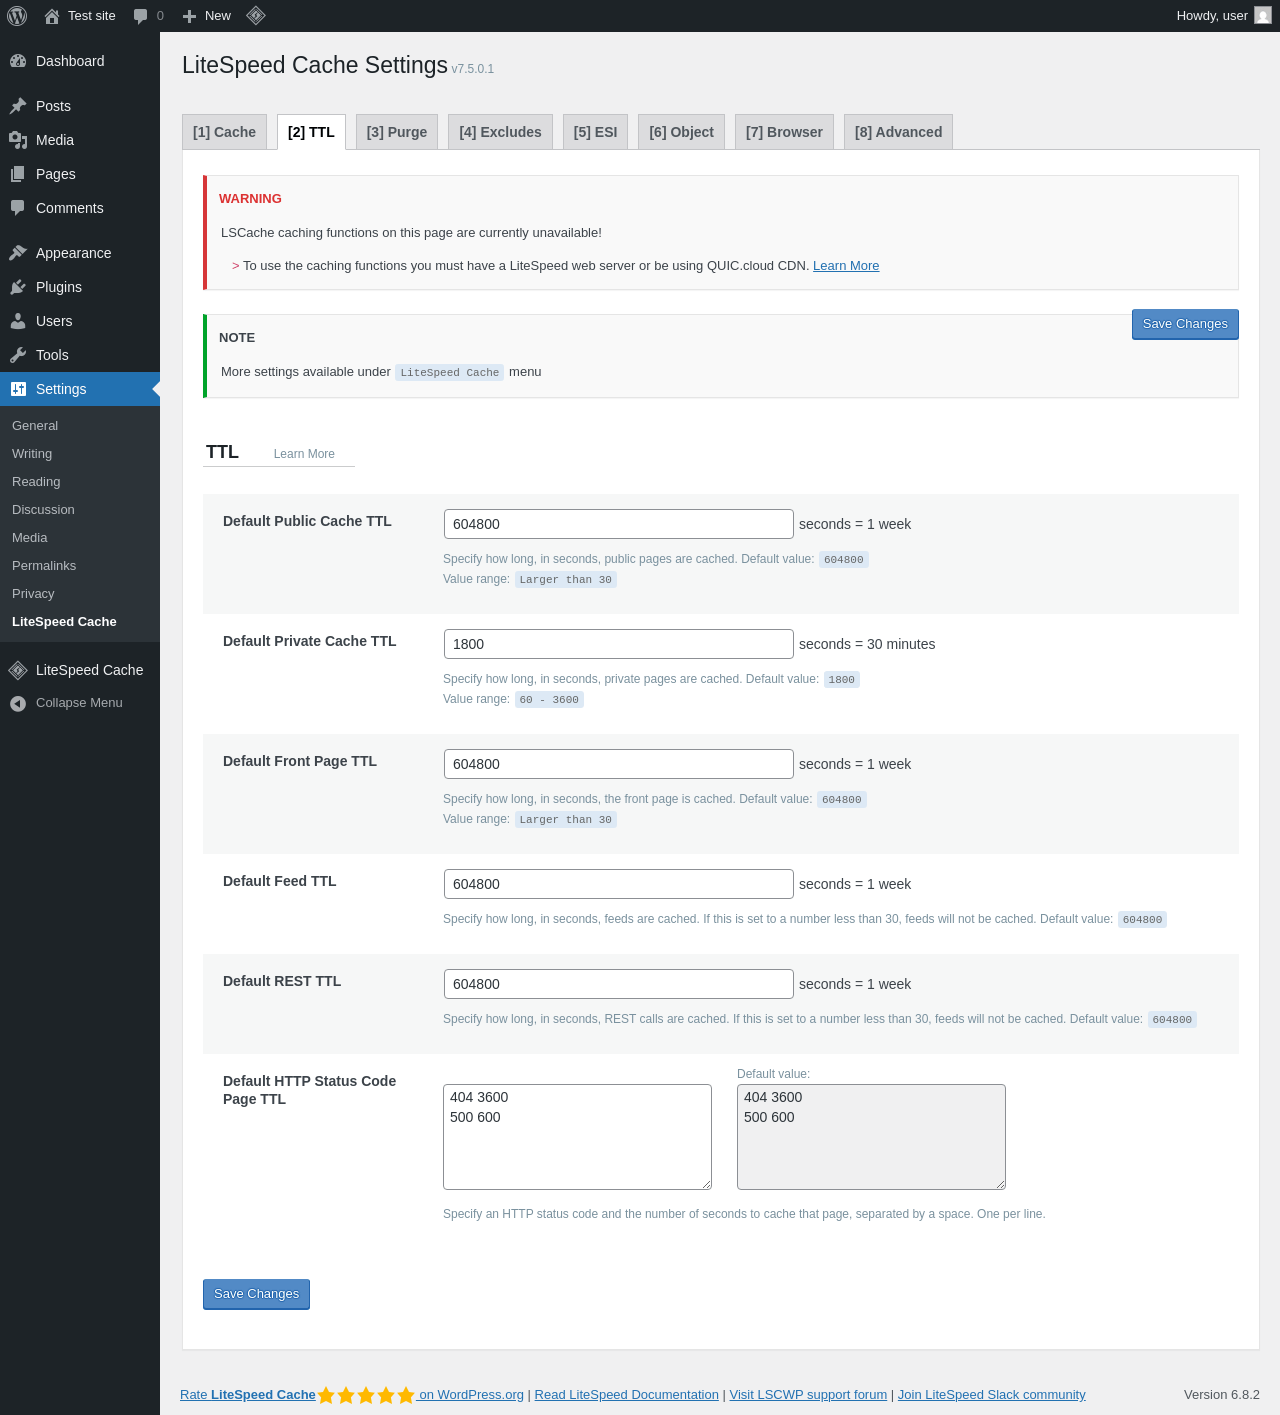Click the Default Front Page TTL field
1280x1415 pixels.
click(x=619, y=764)
